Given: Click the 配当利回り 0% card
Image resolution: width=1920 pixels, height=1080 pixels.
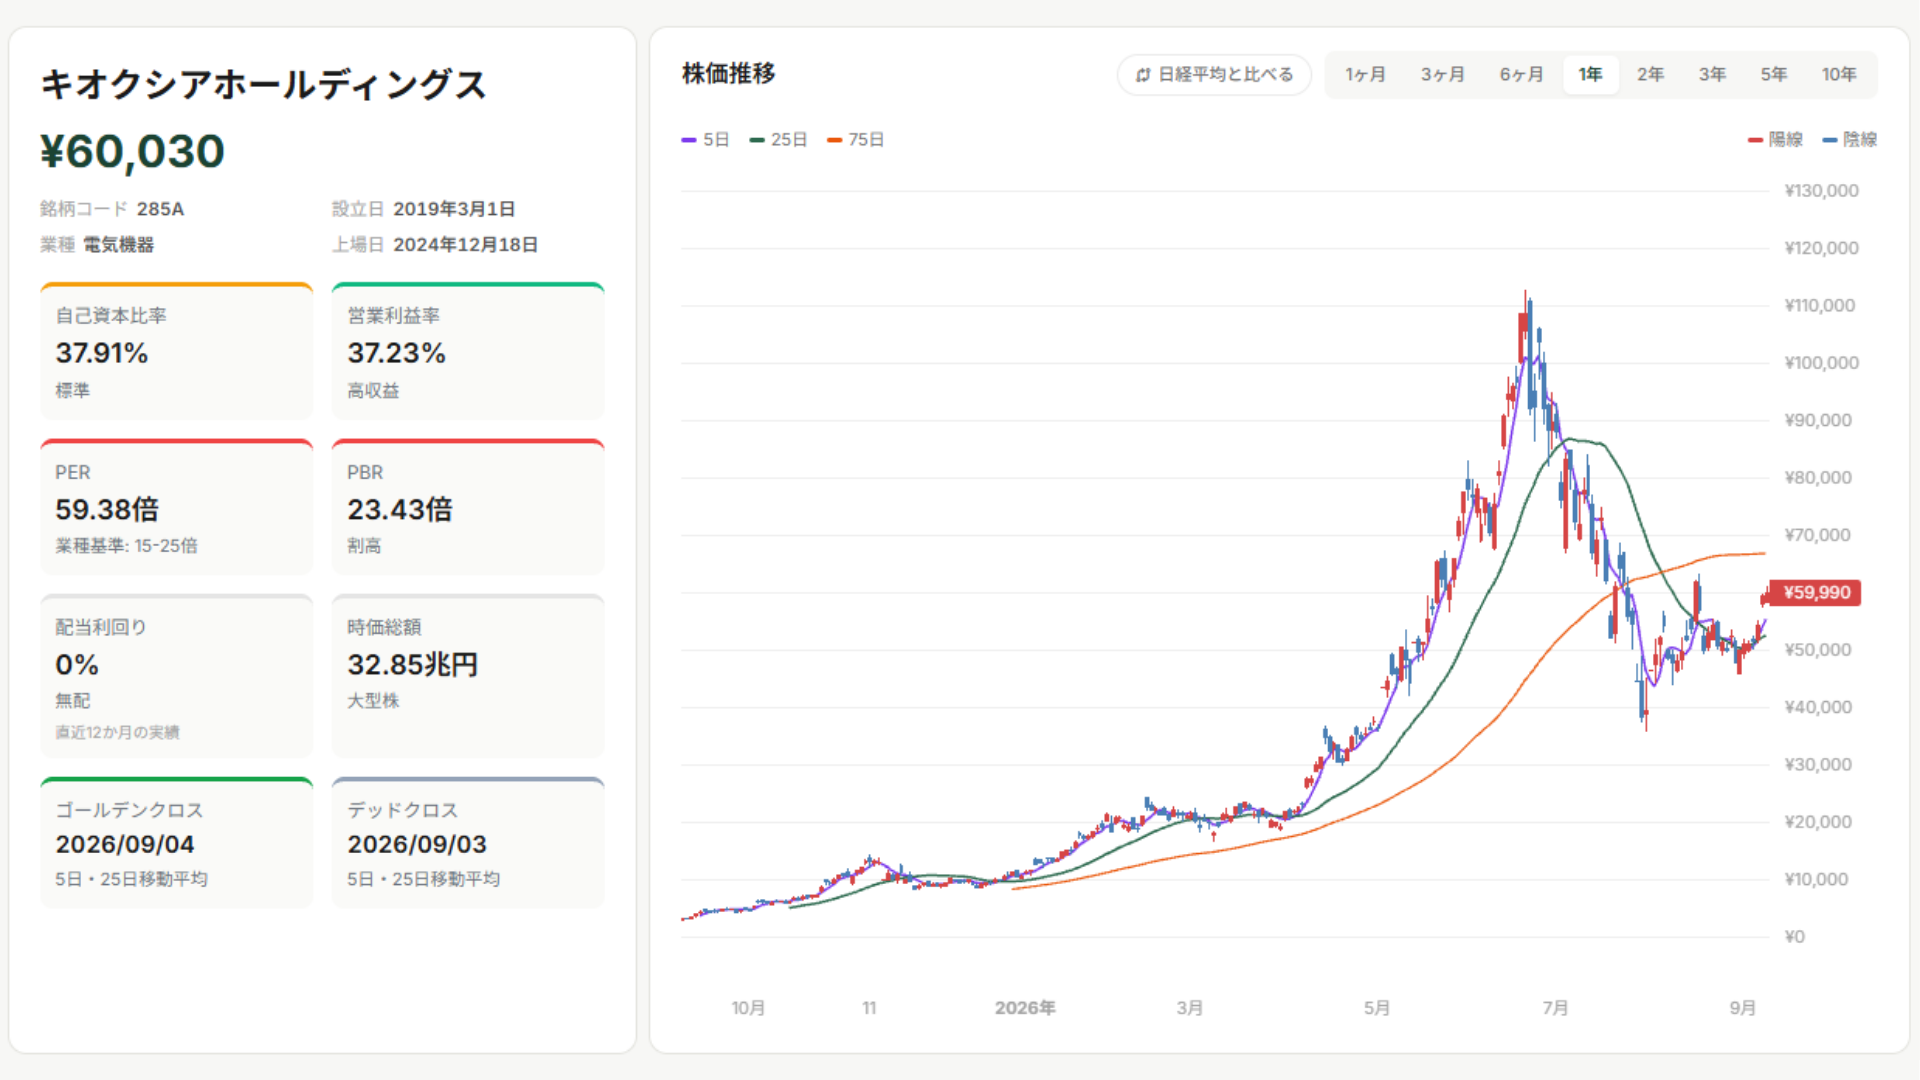Looking at the screenshot, I should pos(177,676).
